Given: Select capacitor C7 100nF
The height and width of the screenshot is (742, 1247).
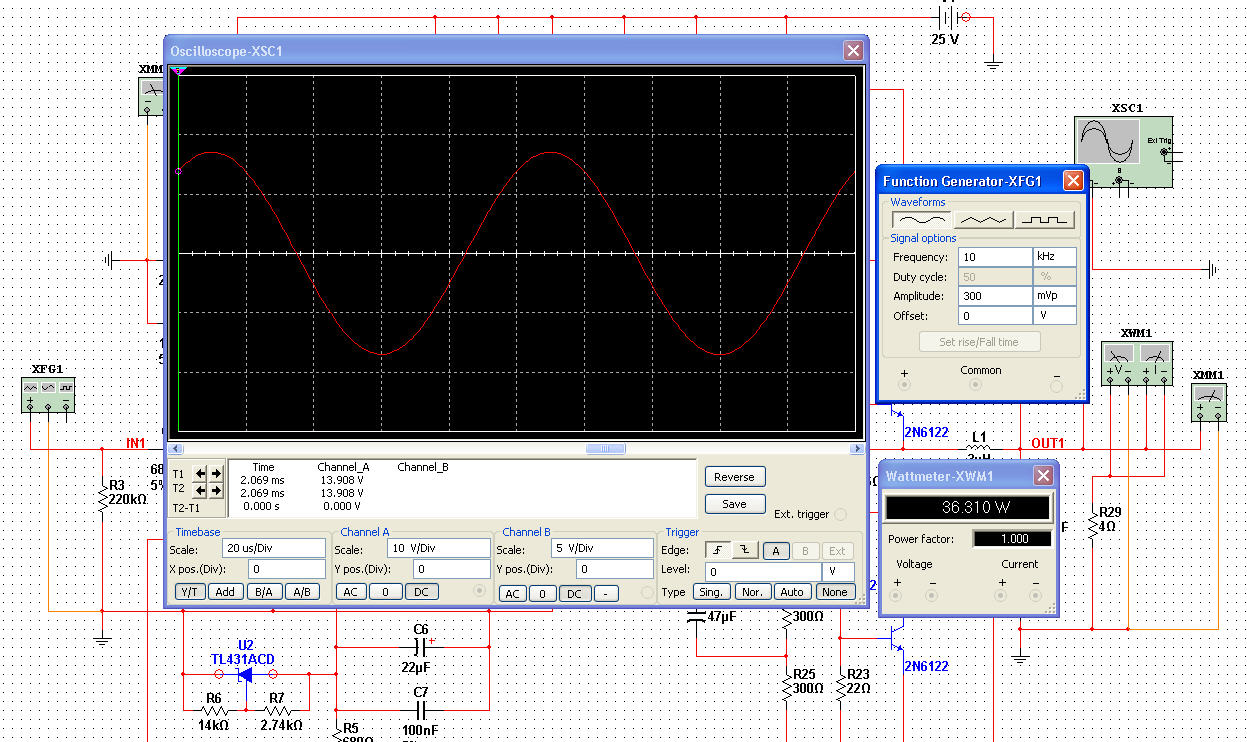Looking at the screenshot, I should click(421, 709).
